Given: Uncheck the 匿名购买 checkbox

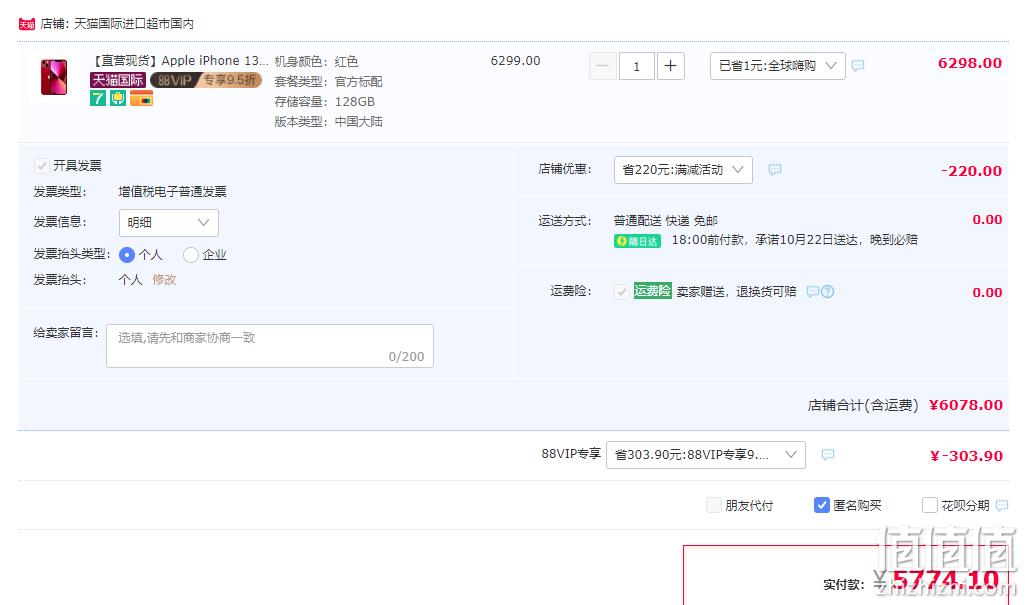Looking at the screenshot, I should [822, 506].
